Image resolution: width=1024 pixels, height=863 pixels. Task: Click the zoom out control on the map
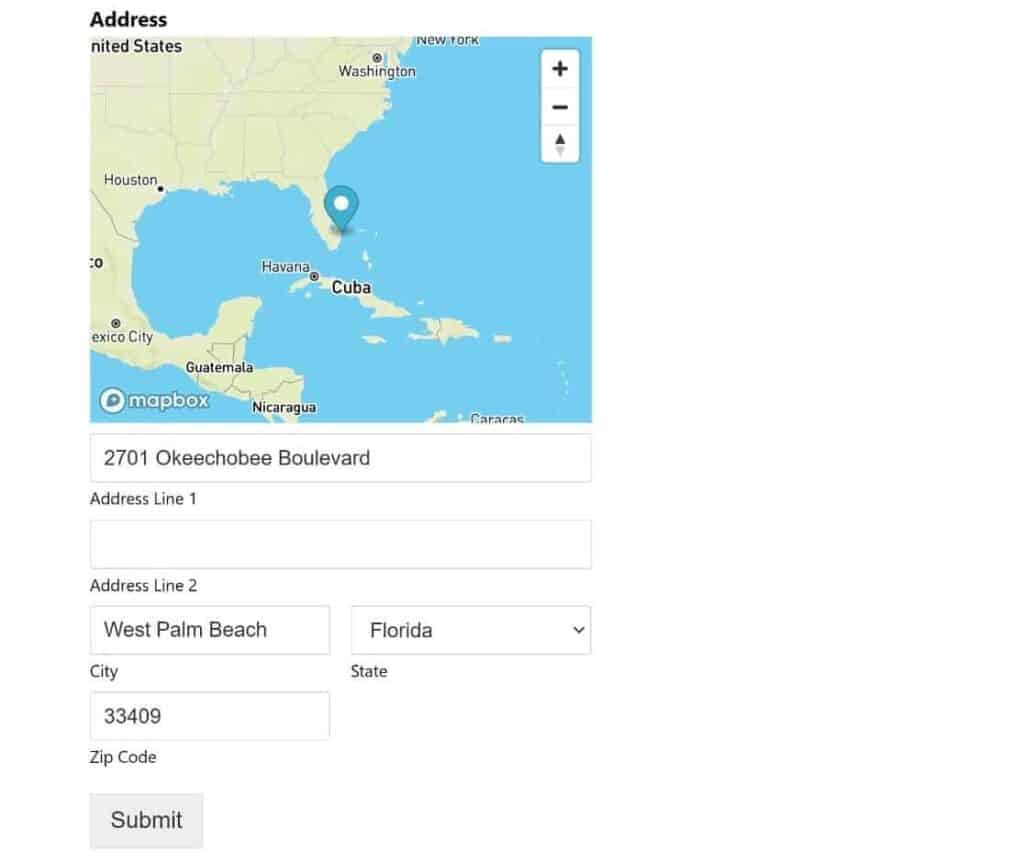(559, 106)
